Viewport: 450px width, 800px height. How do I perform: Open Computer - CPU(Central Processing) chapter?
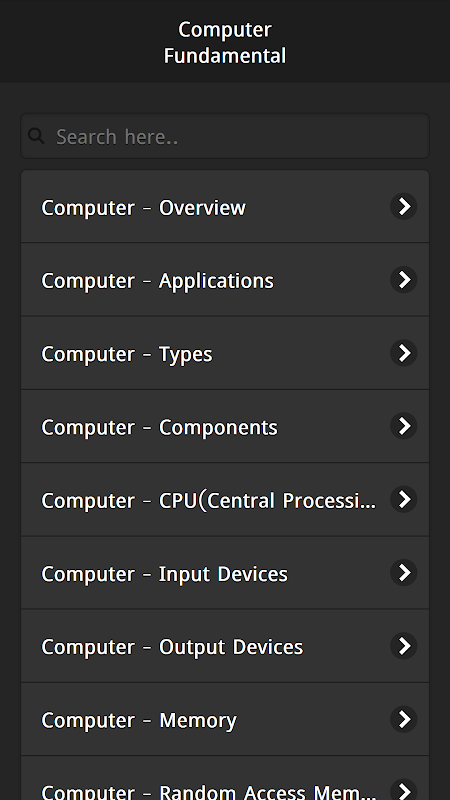pos(225,499)
